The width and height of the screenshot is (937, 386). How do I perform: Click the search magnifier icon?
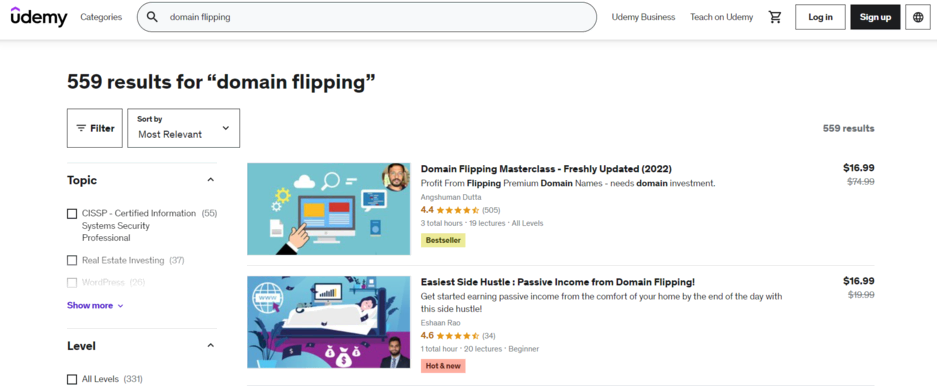[x=152, y=17]
